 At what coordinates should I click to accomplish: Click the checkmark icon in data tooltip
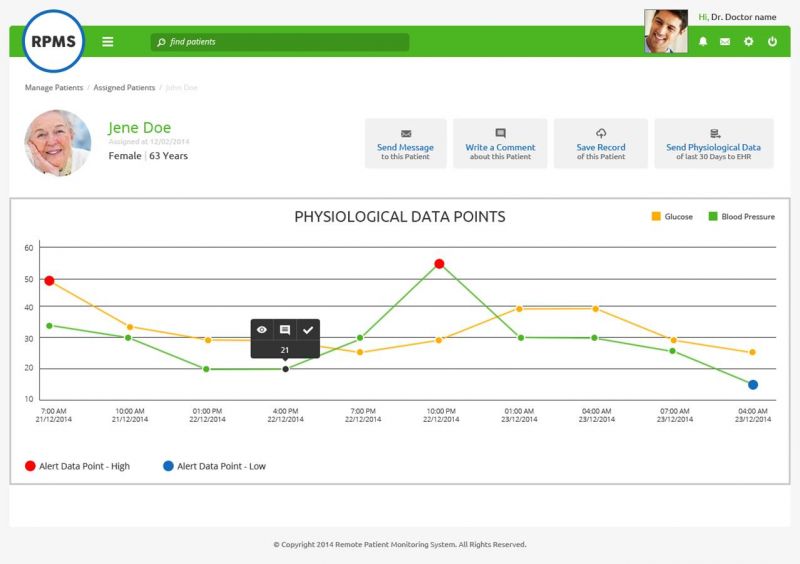(308, 330)
